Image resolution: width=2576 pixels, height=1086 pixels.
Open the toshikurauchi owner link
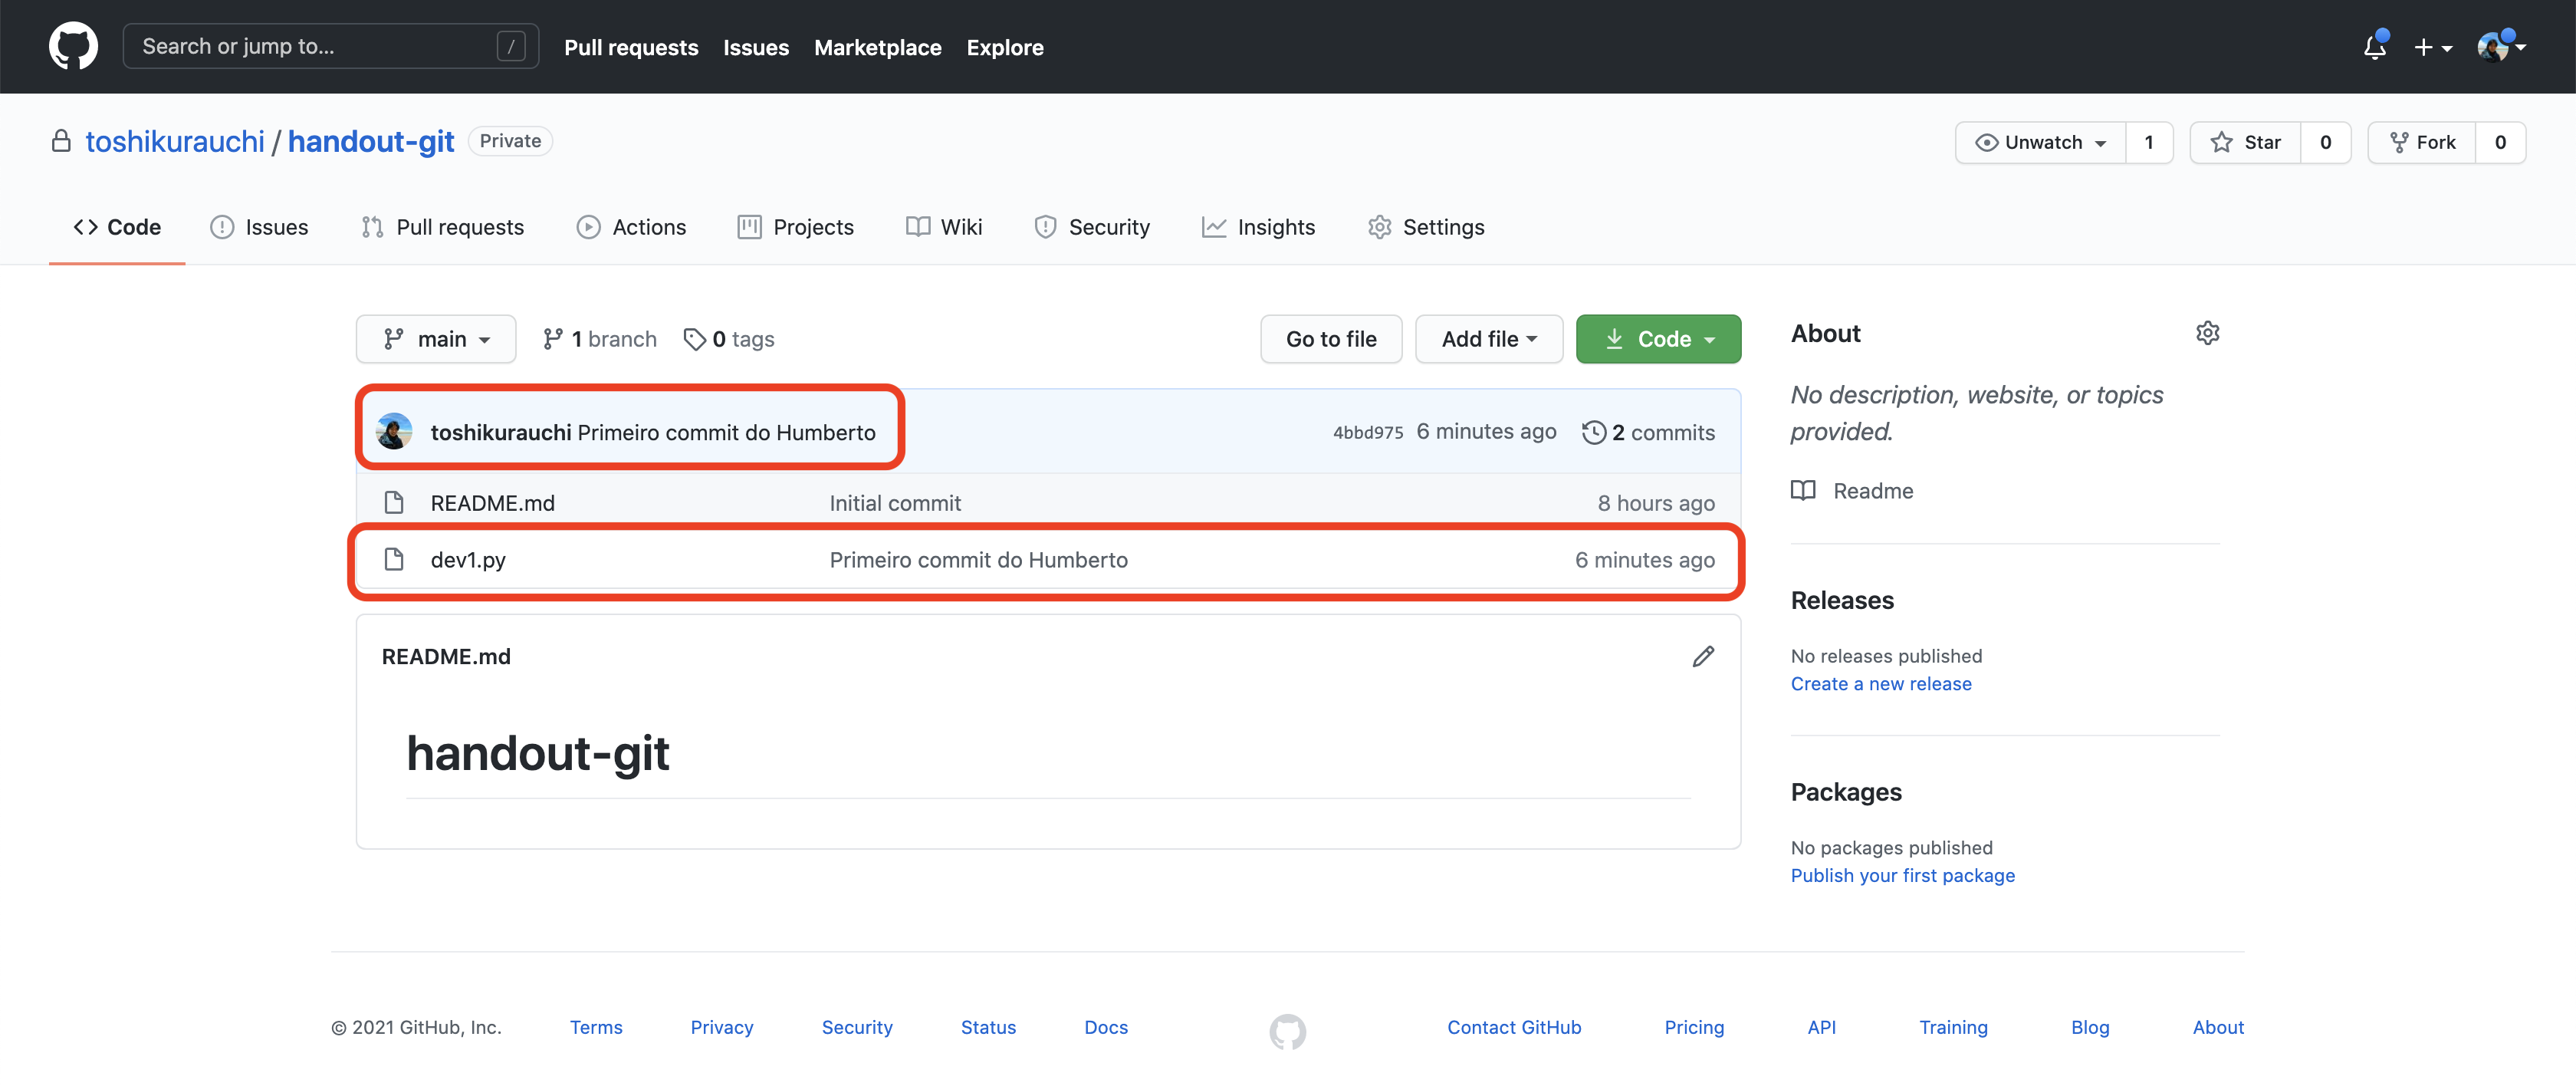pos(175,141)
